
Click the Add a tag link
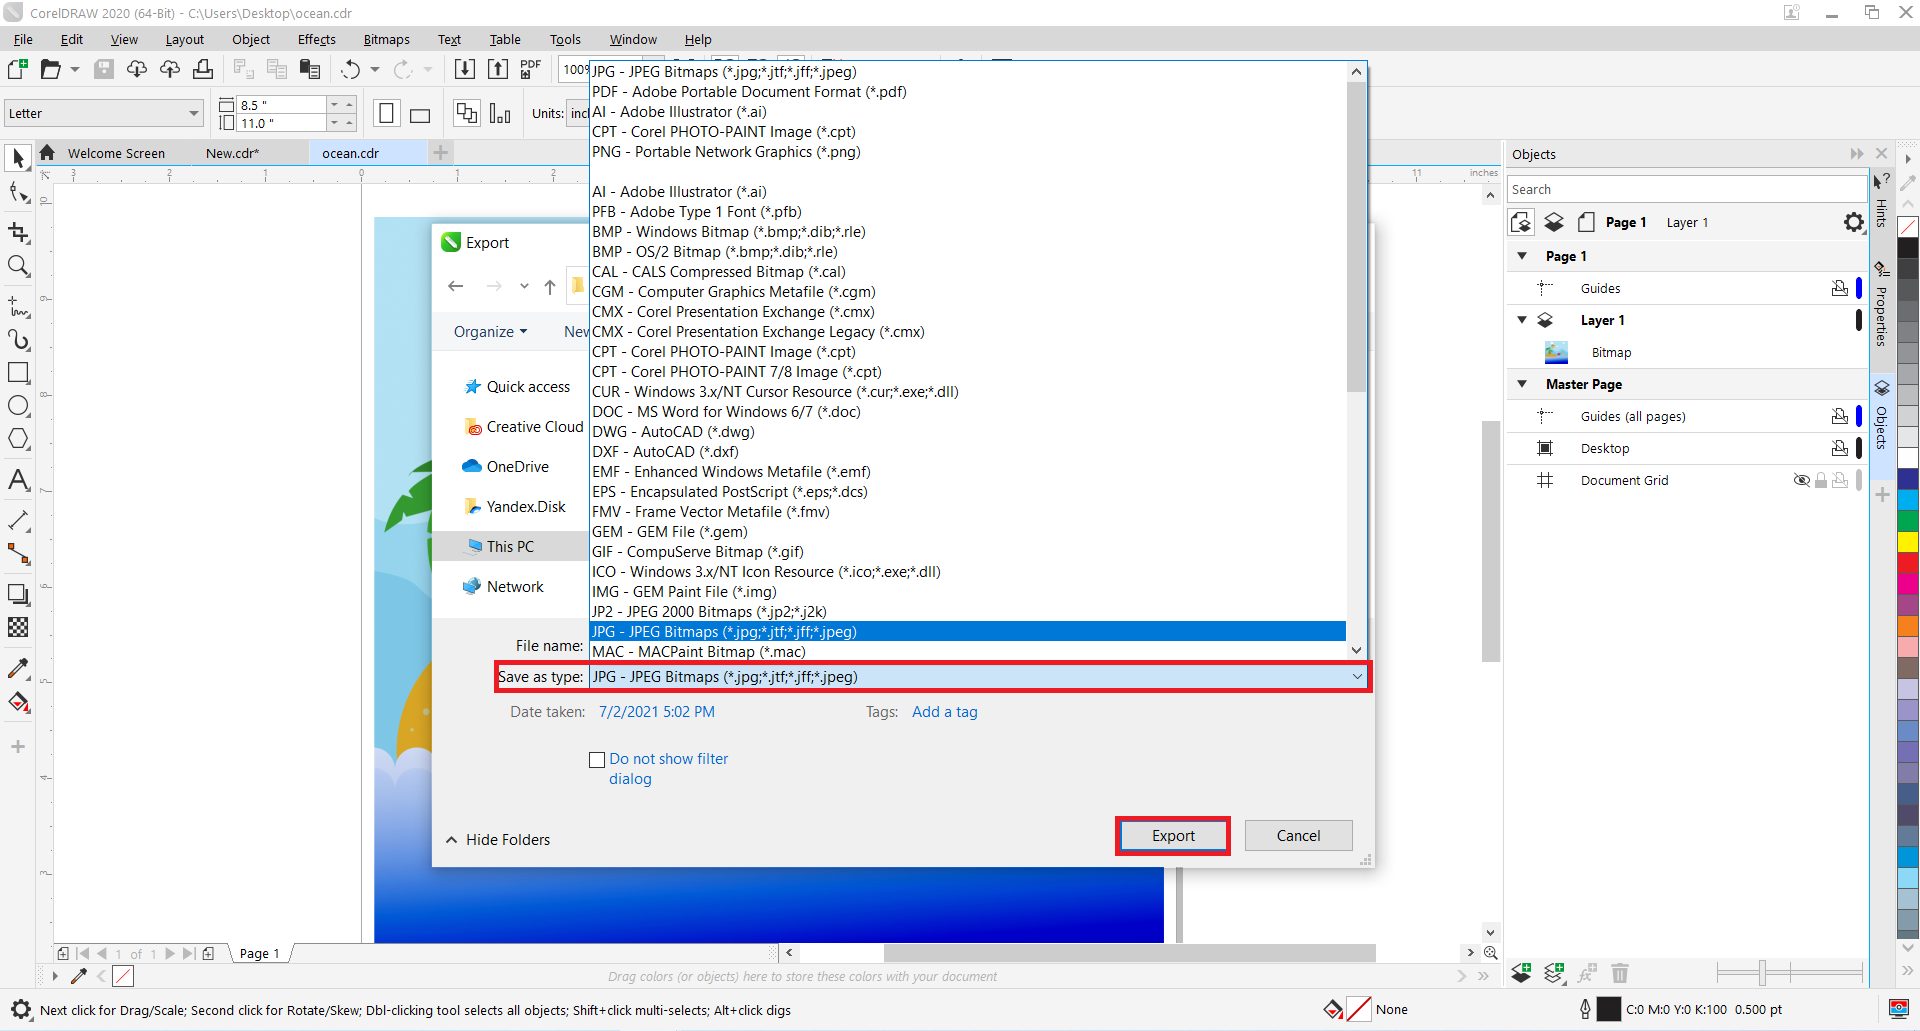[944, 712]
